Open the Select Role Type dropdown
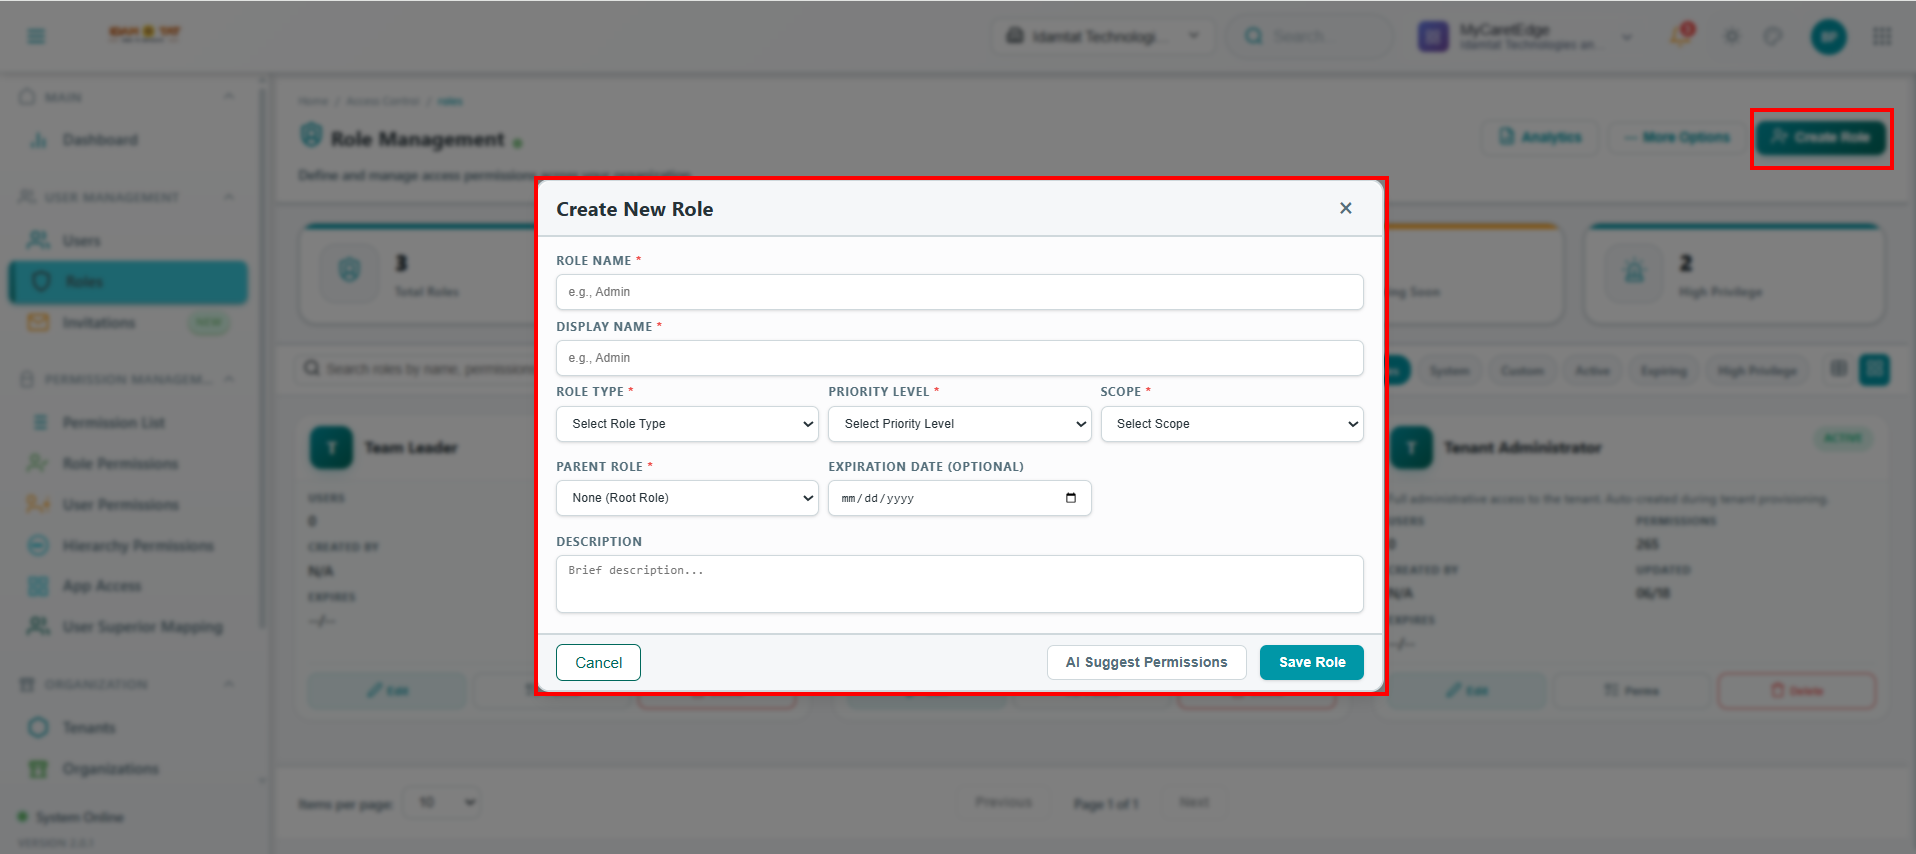Image resolution: width=1916 pixels, height=854 pixels. click(x=687, y=424)
